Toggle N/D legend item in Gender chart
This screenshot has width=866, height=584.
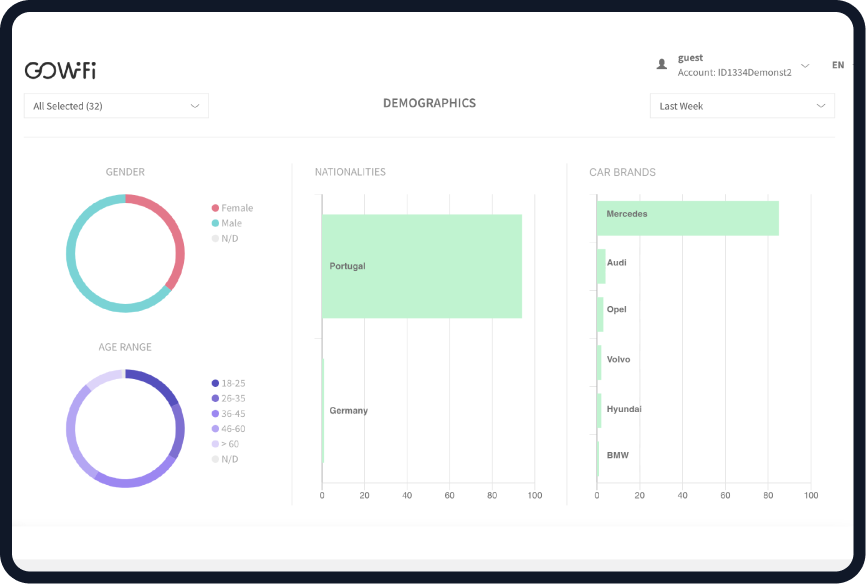225,238
